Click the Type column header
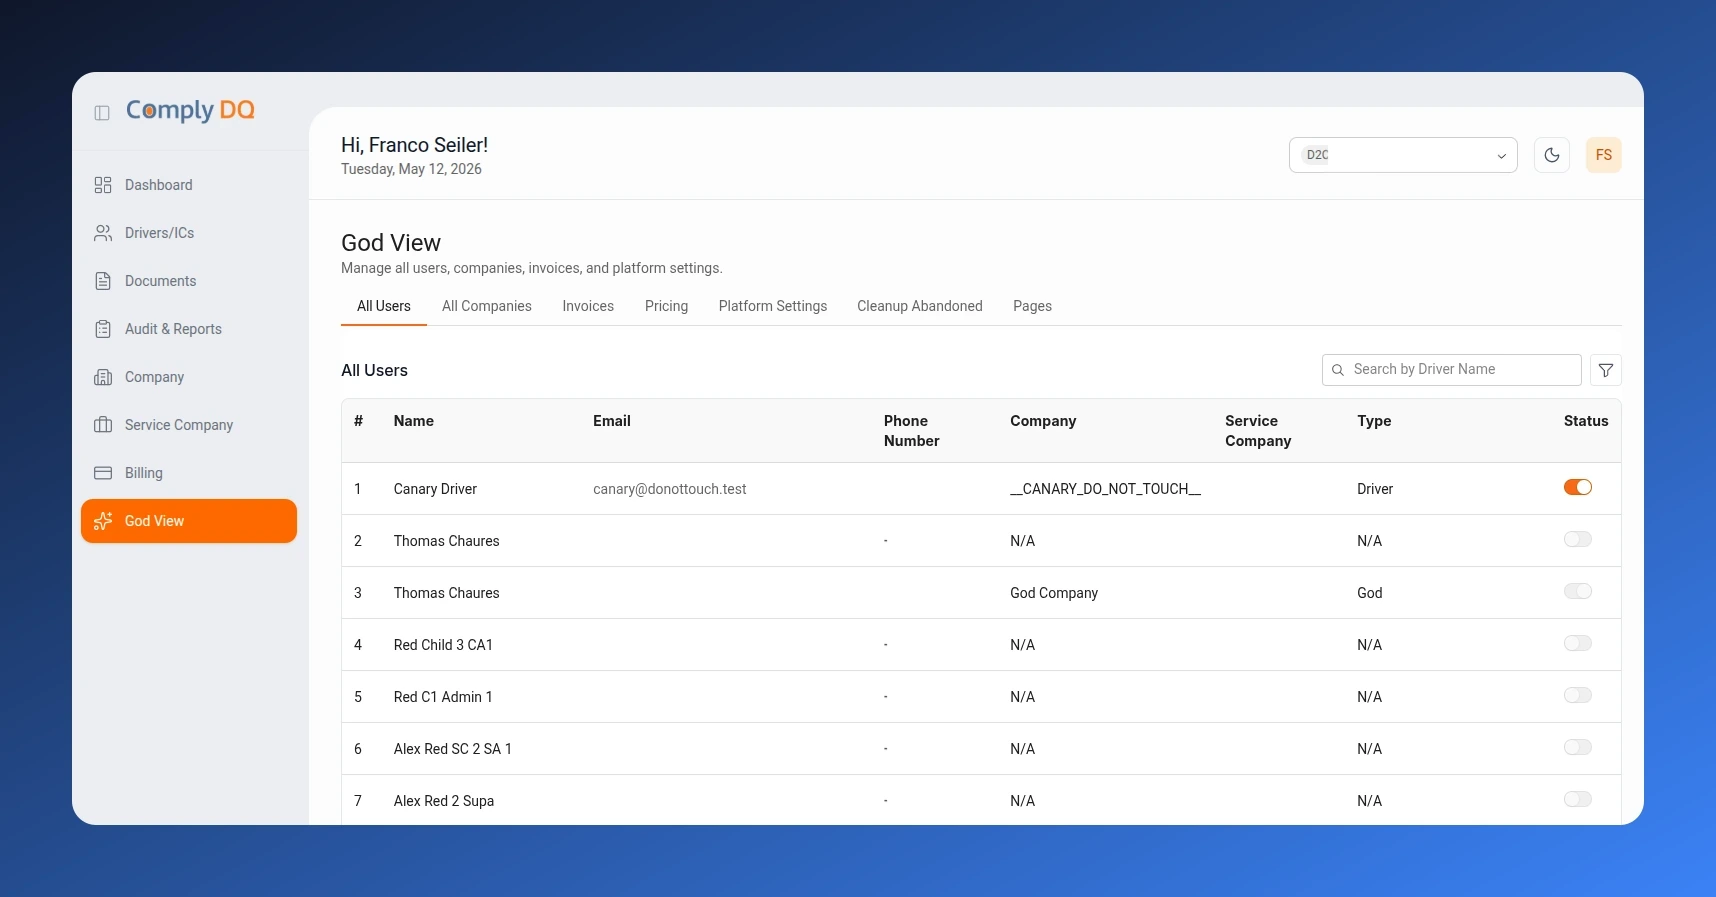This screenshot has height=897, width=1716. [1374, 421]
